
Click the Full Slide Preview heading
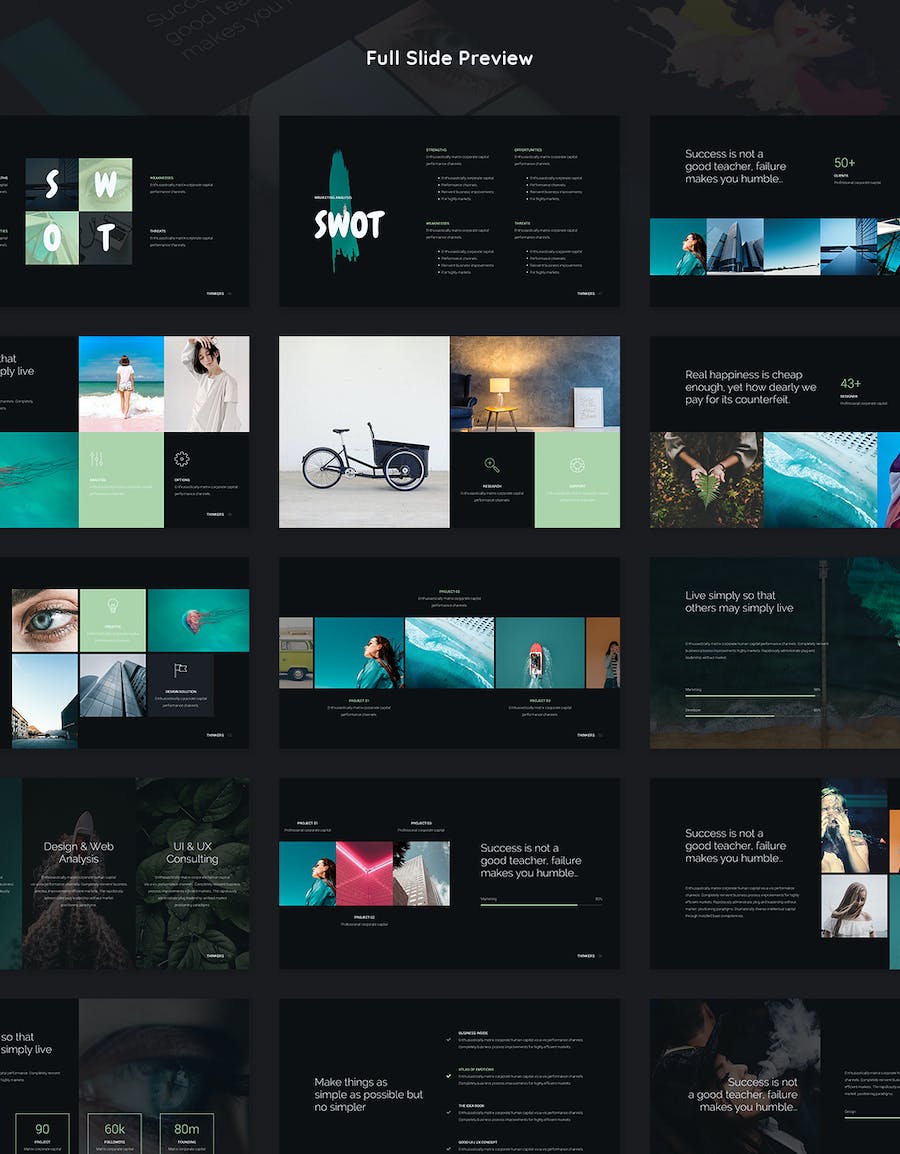(x=449, y=58)
